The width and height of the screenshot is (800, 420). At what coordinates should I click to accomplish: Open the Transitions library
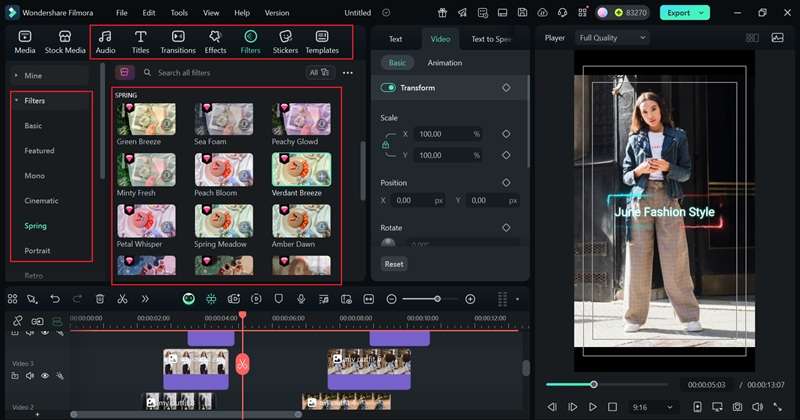(178, 42)
